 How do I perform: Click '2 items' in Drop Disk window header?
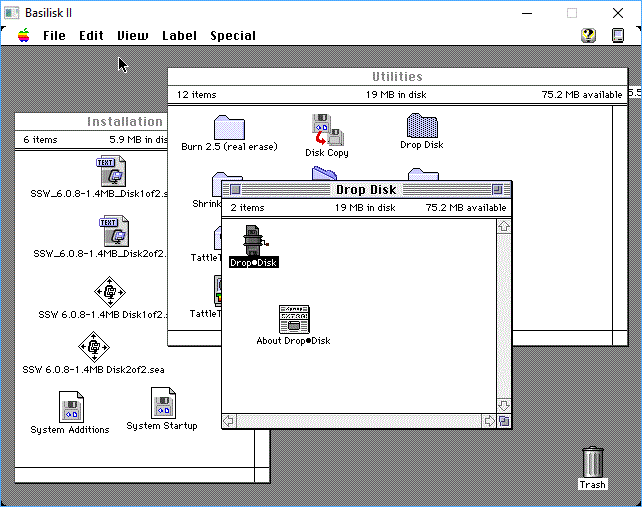[x=247, y=208]
